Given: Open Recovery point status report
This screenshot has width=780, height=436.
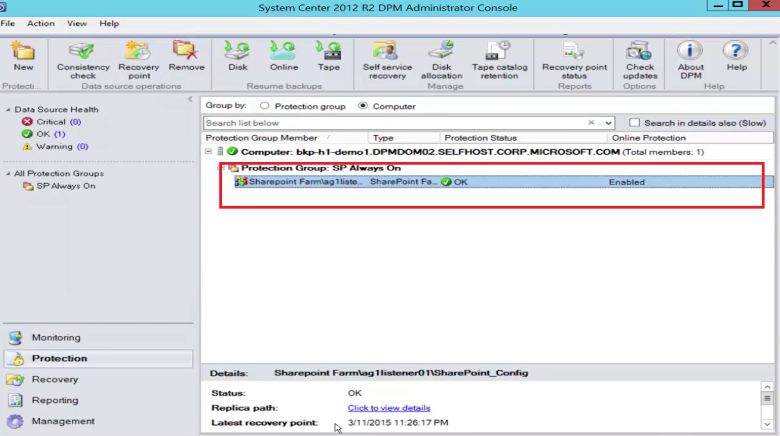Looking at the screenshot, I should (x=574, y=61).
